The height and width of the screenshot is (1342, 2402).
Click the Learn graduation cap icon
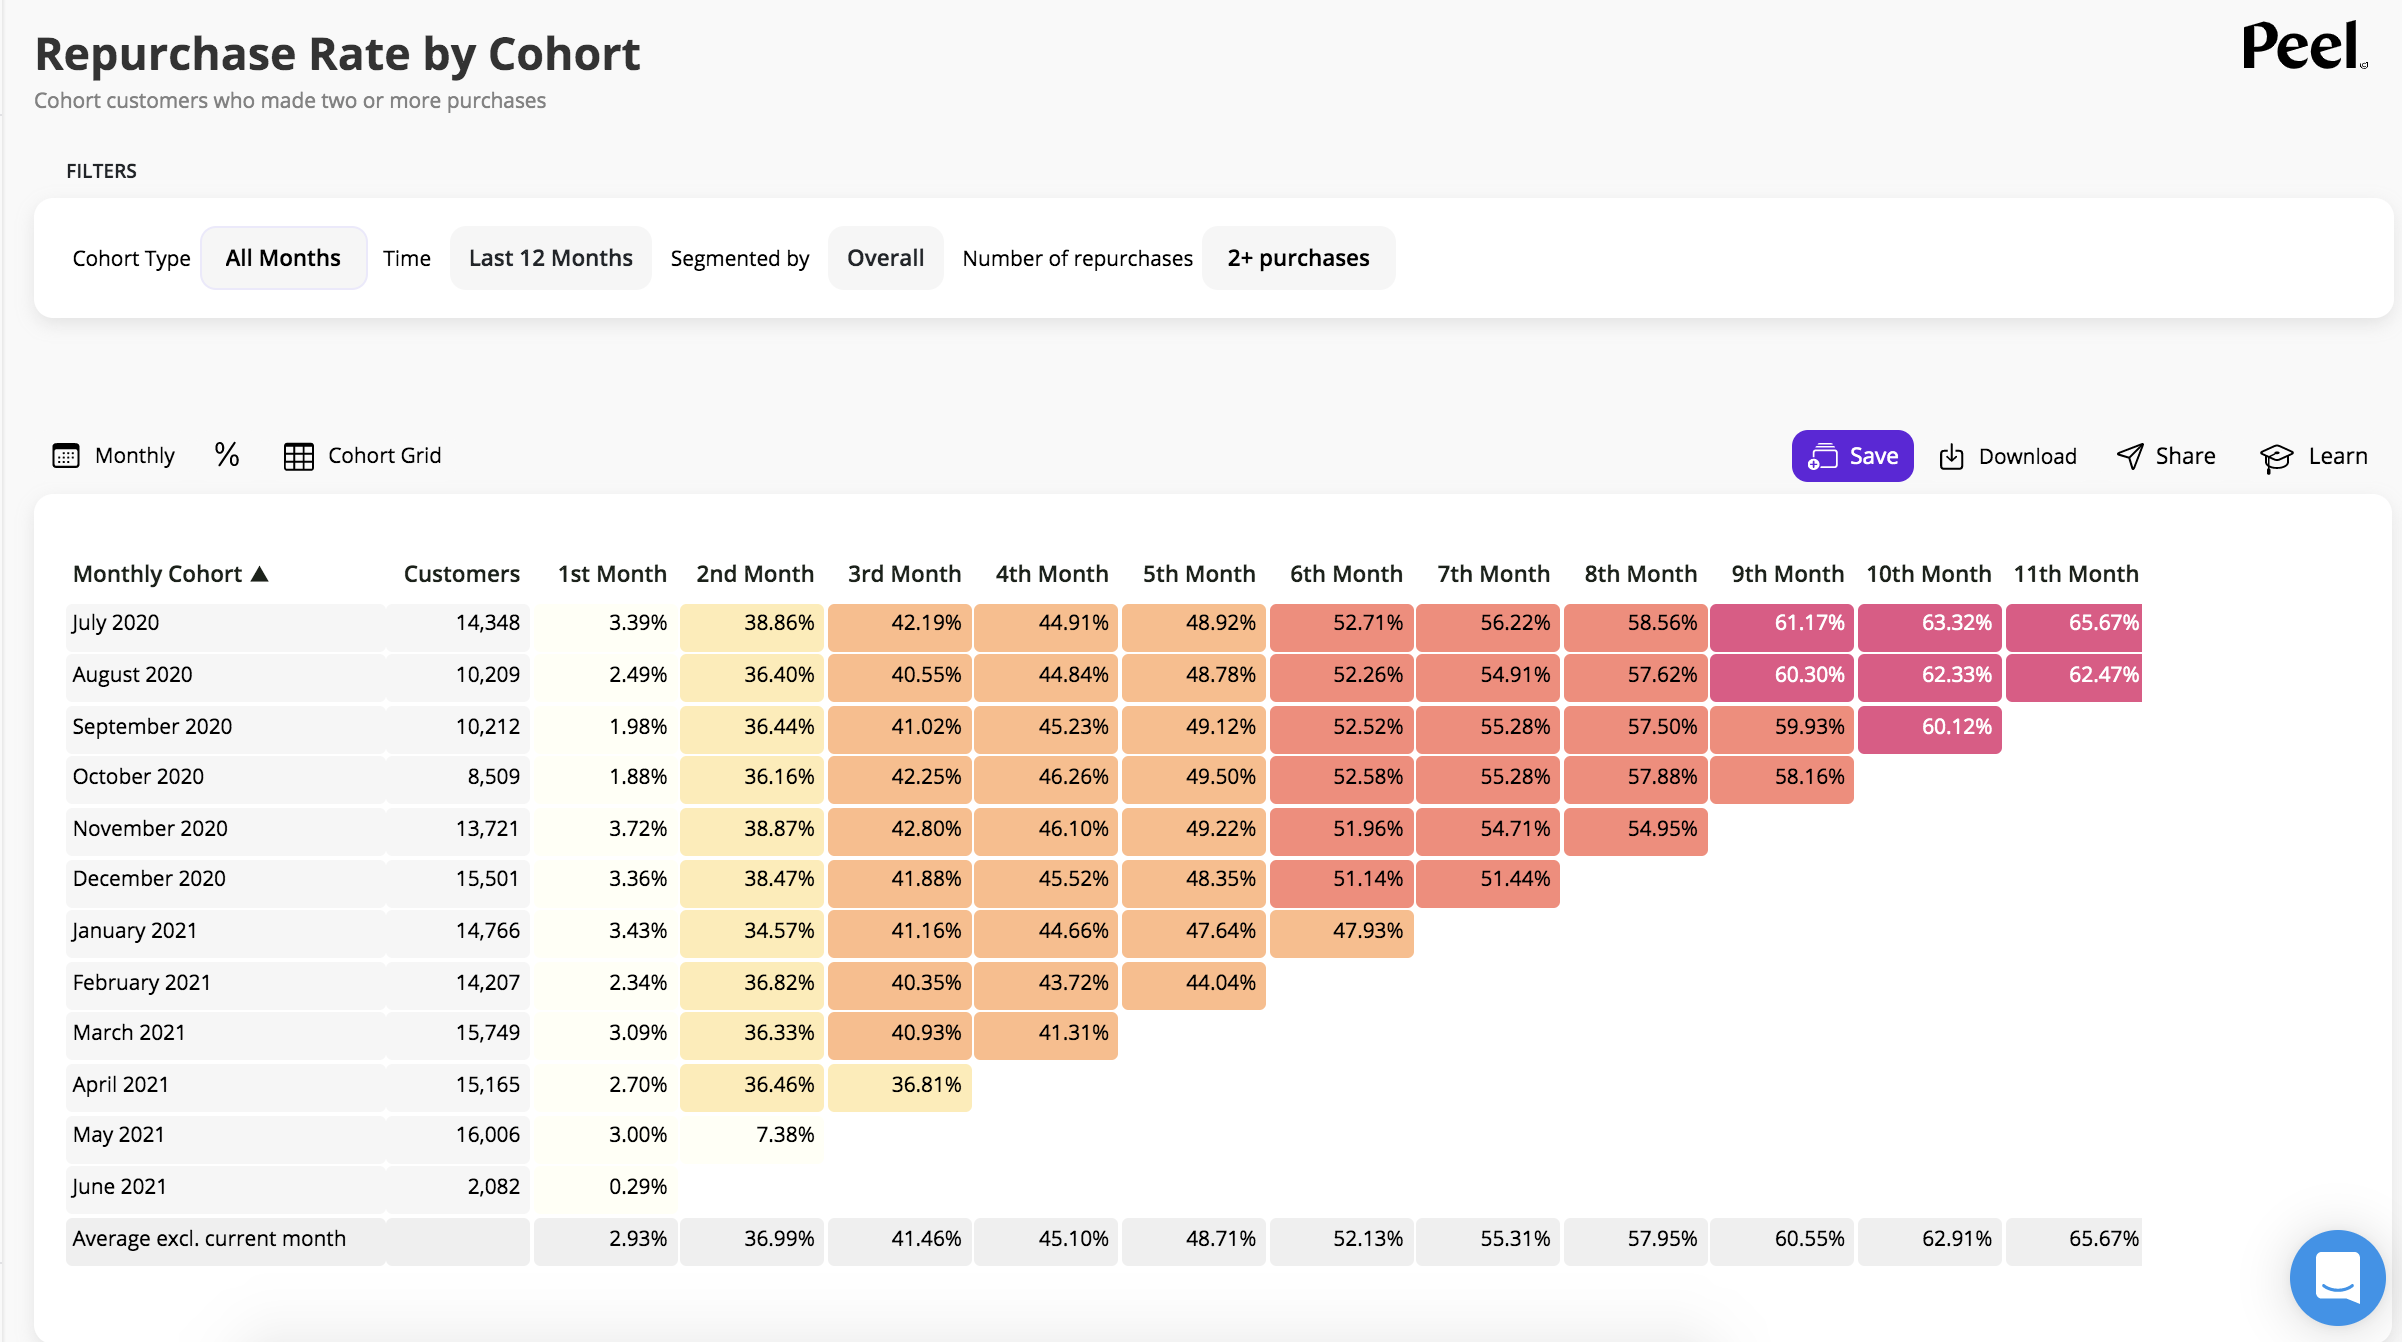point(2276,458)
